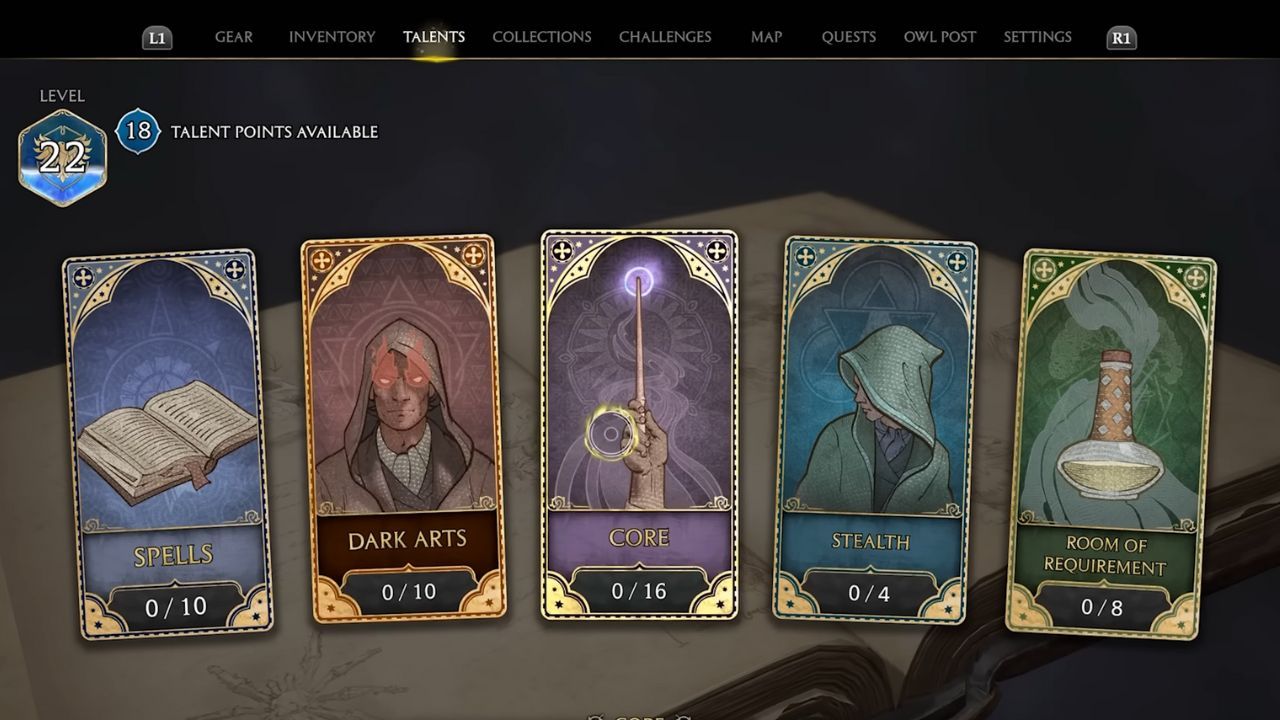This screenshot has width=1280, height=720.
Task: Click the Dark Arts card title
Action: click(x=407, y=540)
